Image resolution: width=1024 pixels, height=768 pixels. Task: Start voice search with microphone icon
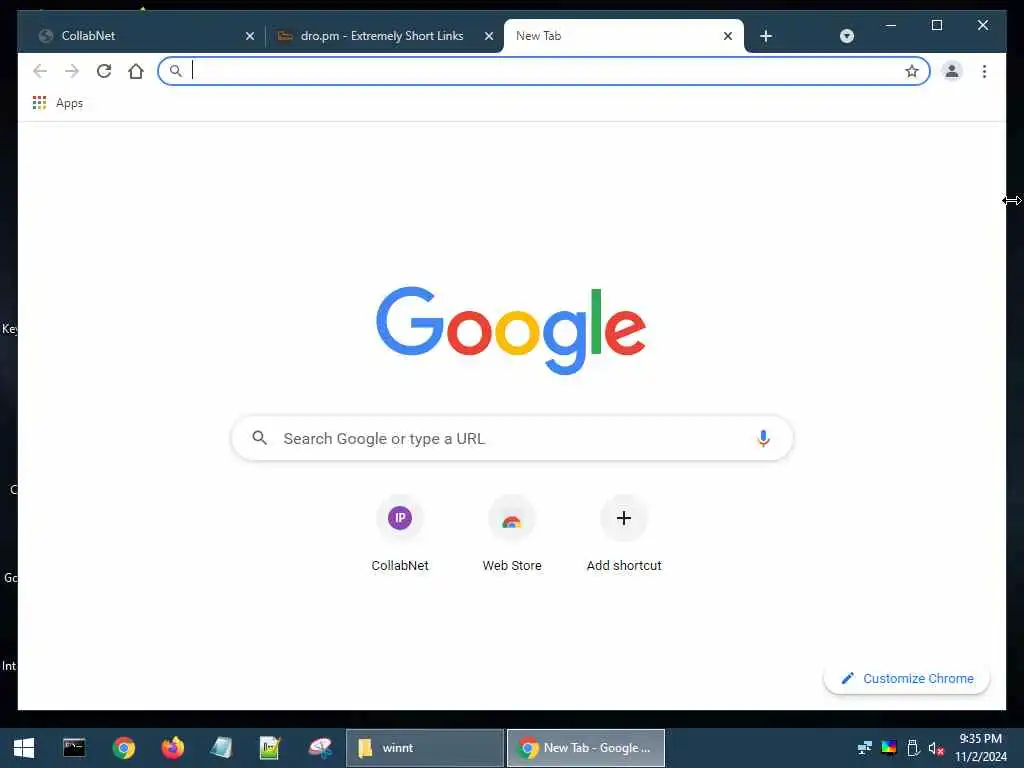pyautogui.click(x=763, y=438)
